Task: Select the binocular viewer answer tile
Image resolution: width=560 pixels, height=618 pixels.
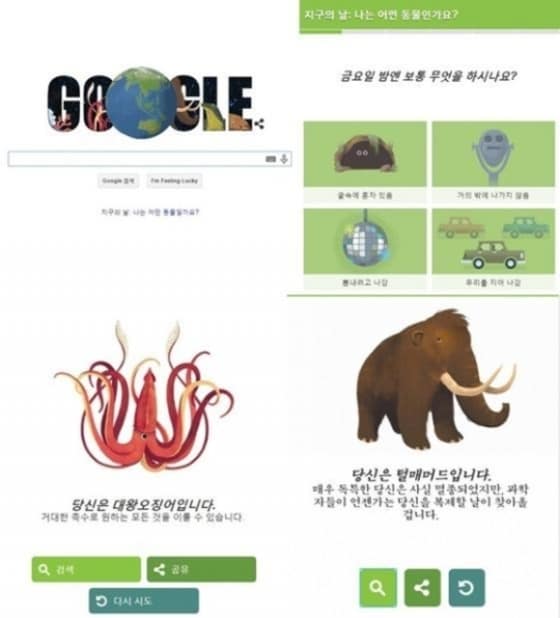Action: (493, 162)
